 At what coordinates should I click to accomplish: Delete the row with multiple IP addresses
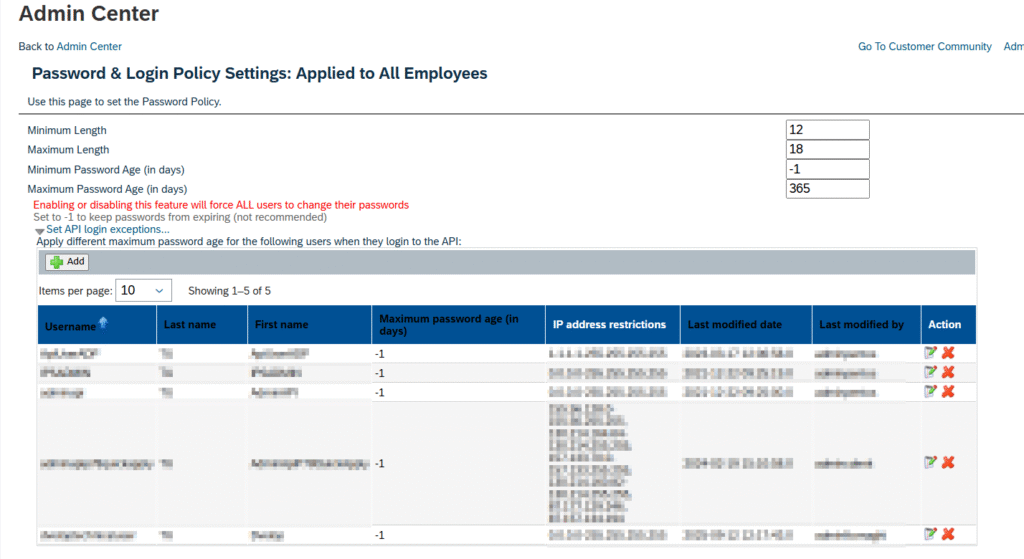pyautogui.click(x=948, y=462)
